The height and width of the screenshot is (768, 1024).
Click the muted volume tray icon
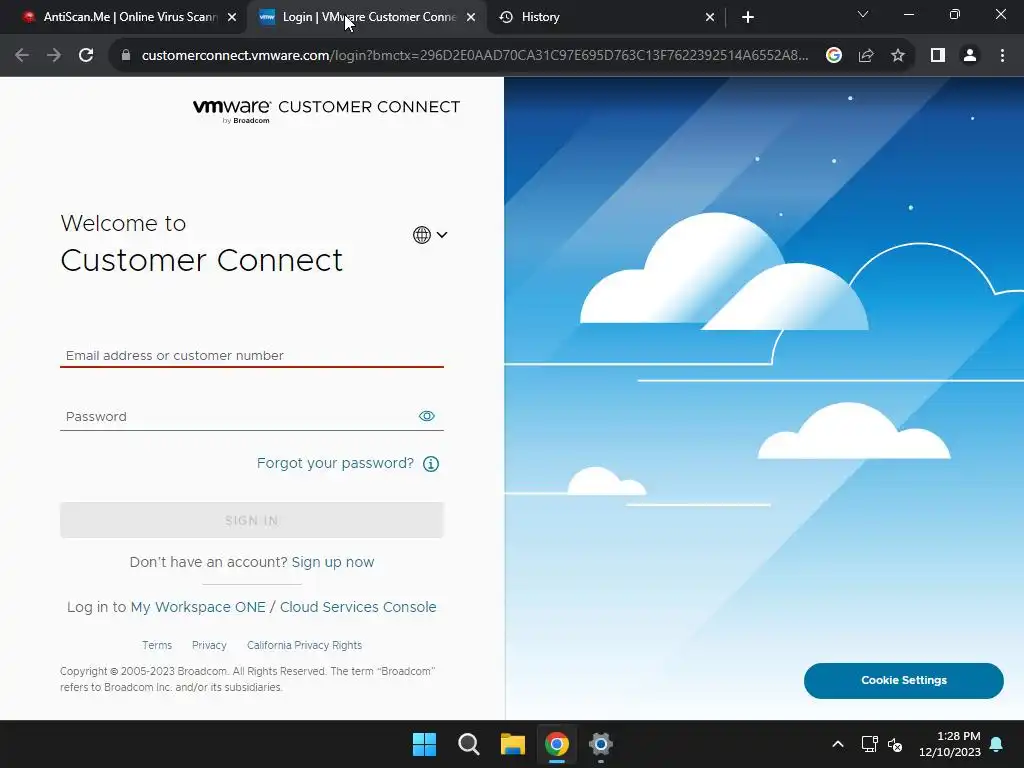[895, 744]
